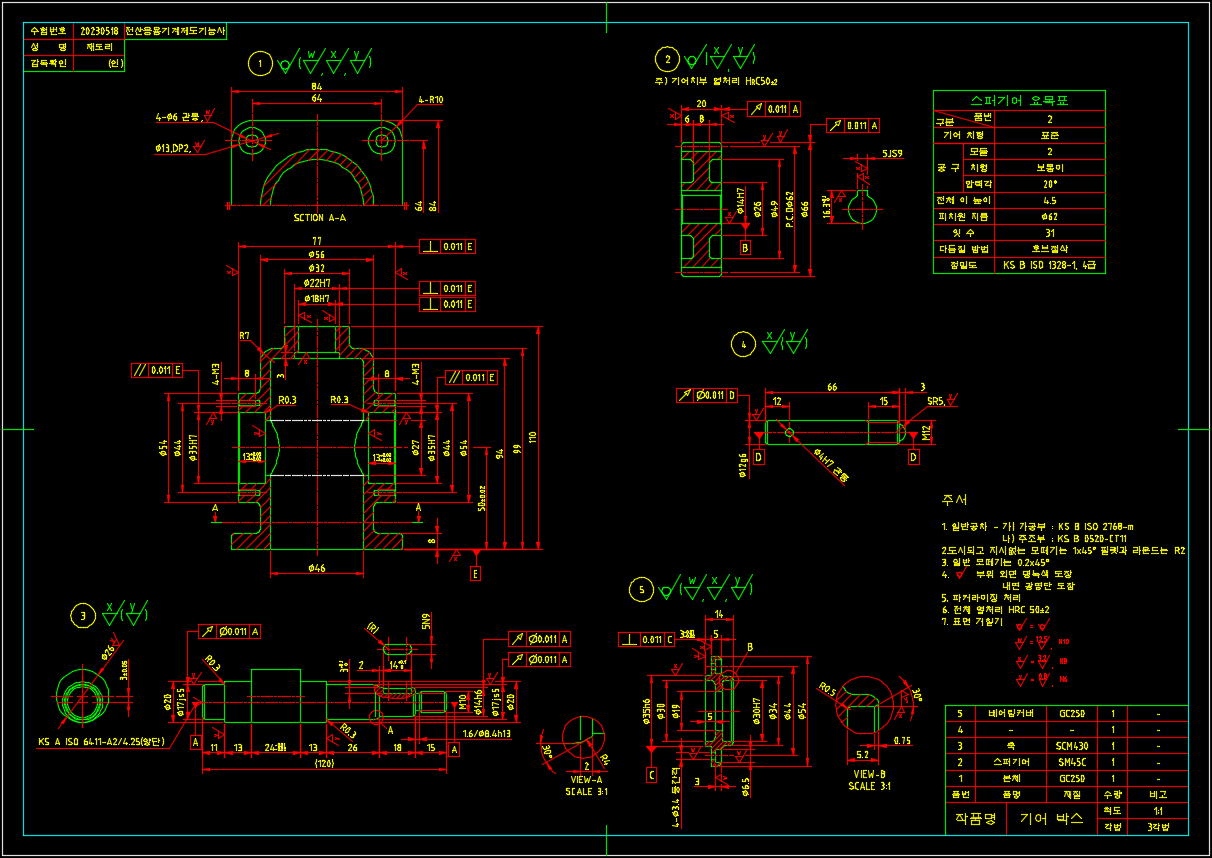Image resolution: width=1212 pixels, height=858 pixels.
Task: Select the 호브절삭 table cell
Action: point(1049,248)
